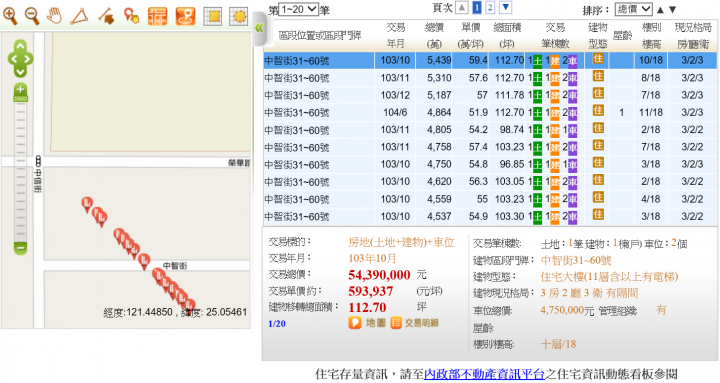720x383 pixels.
Task: Click 住 residential icon in 4,537 row
Action: tap(598, 214)
